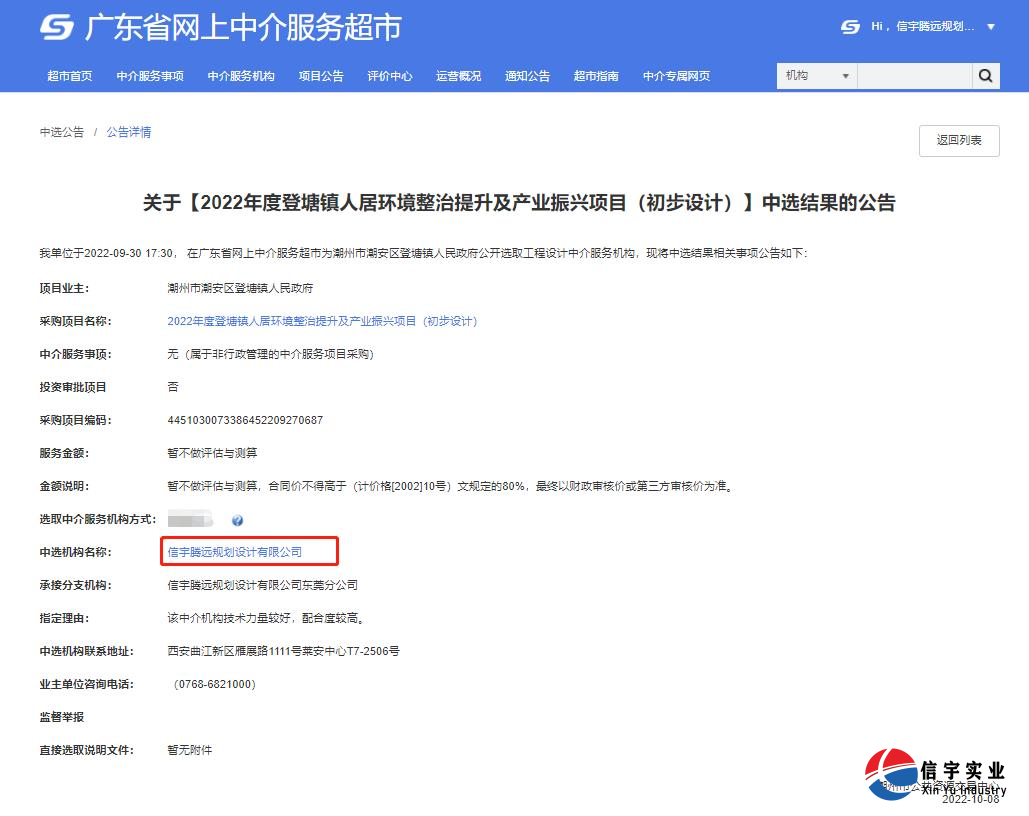
Task: Select 项目公告 from the navigation bar
Action: click(321, 75)
